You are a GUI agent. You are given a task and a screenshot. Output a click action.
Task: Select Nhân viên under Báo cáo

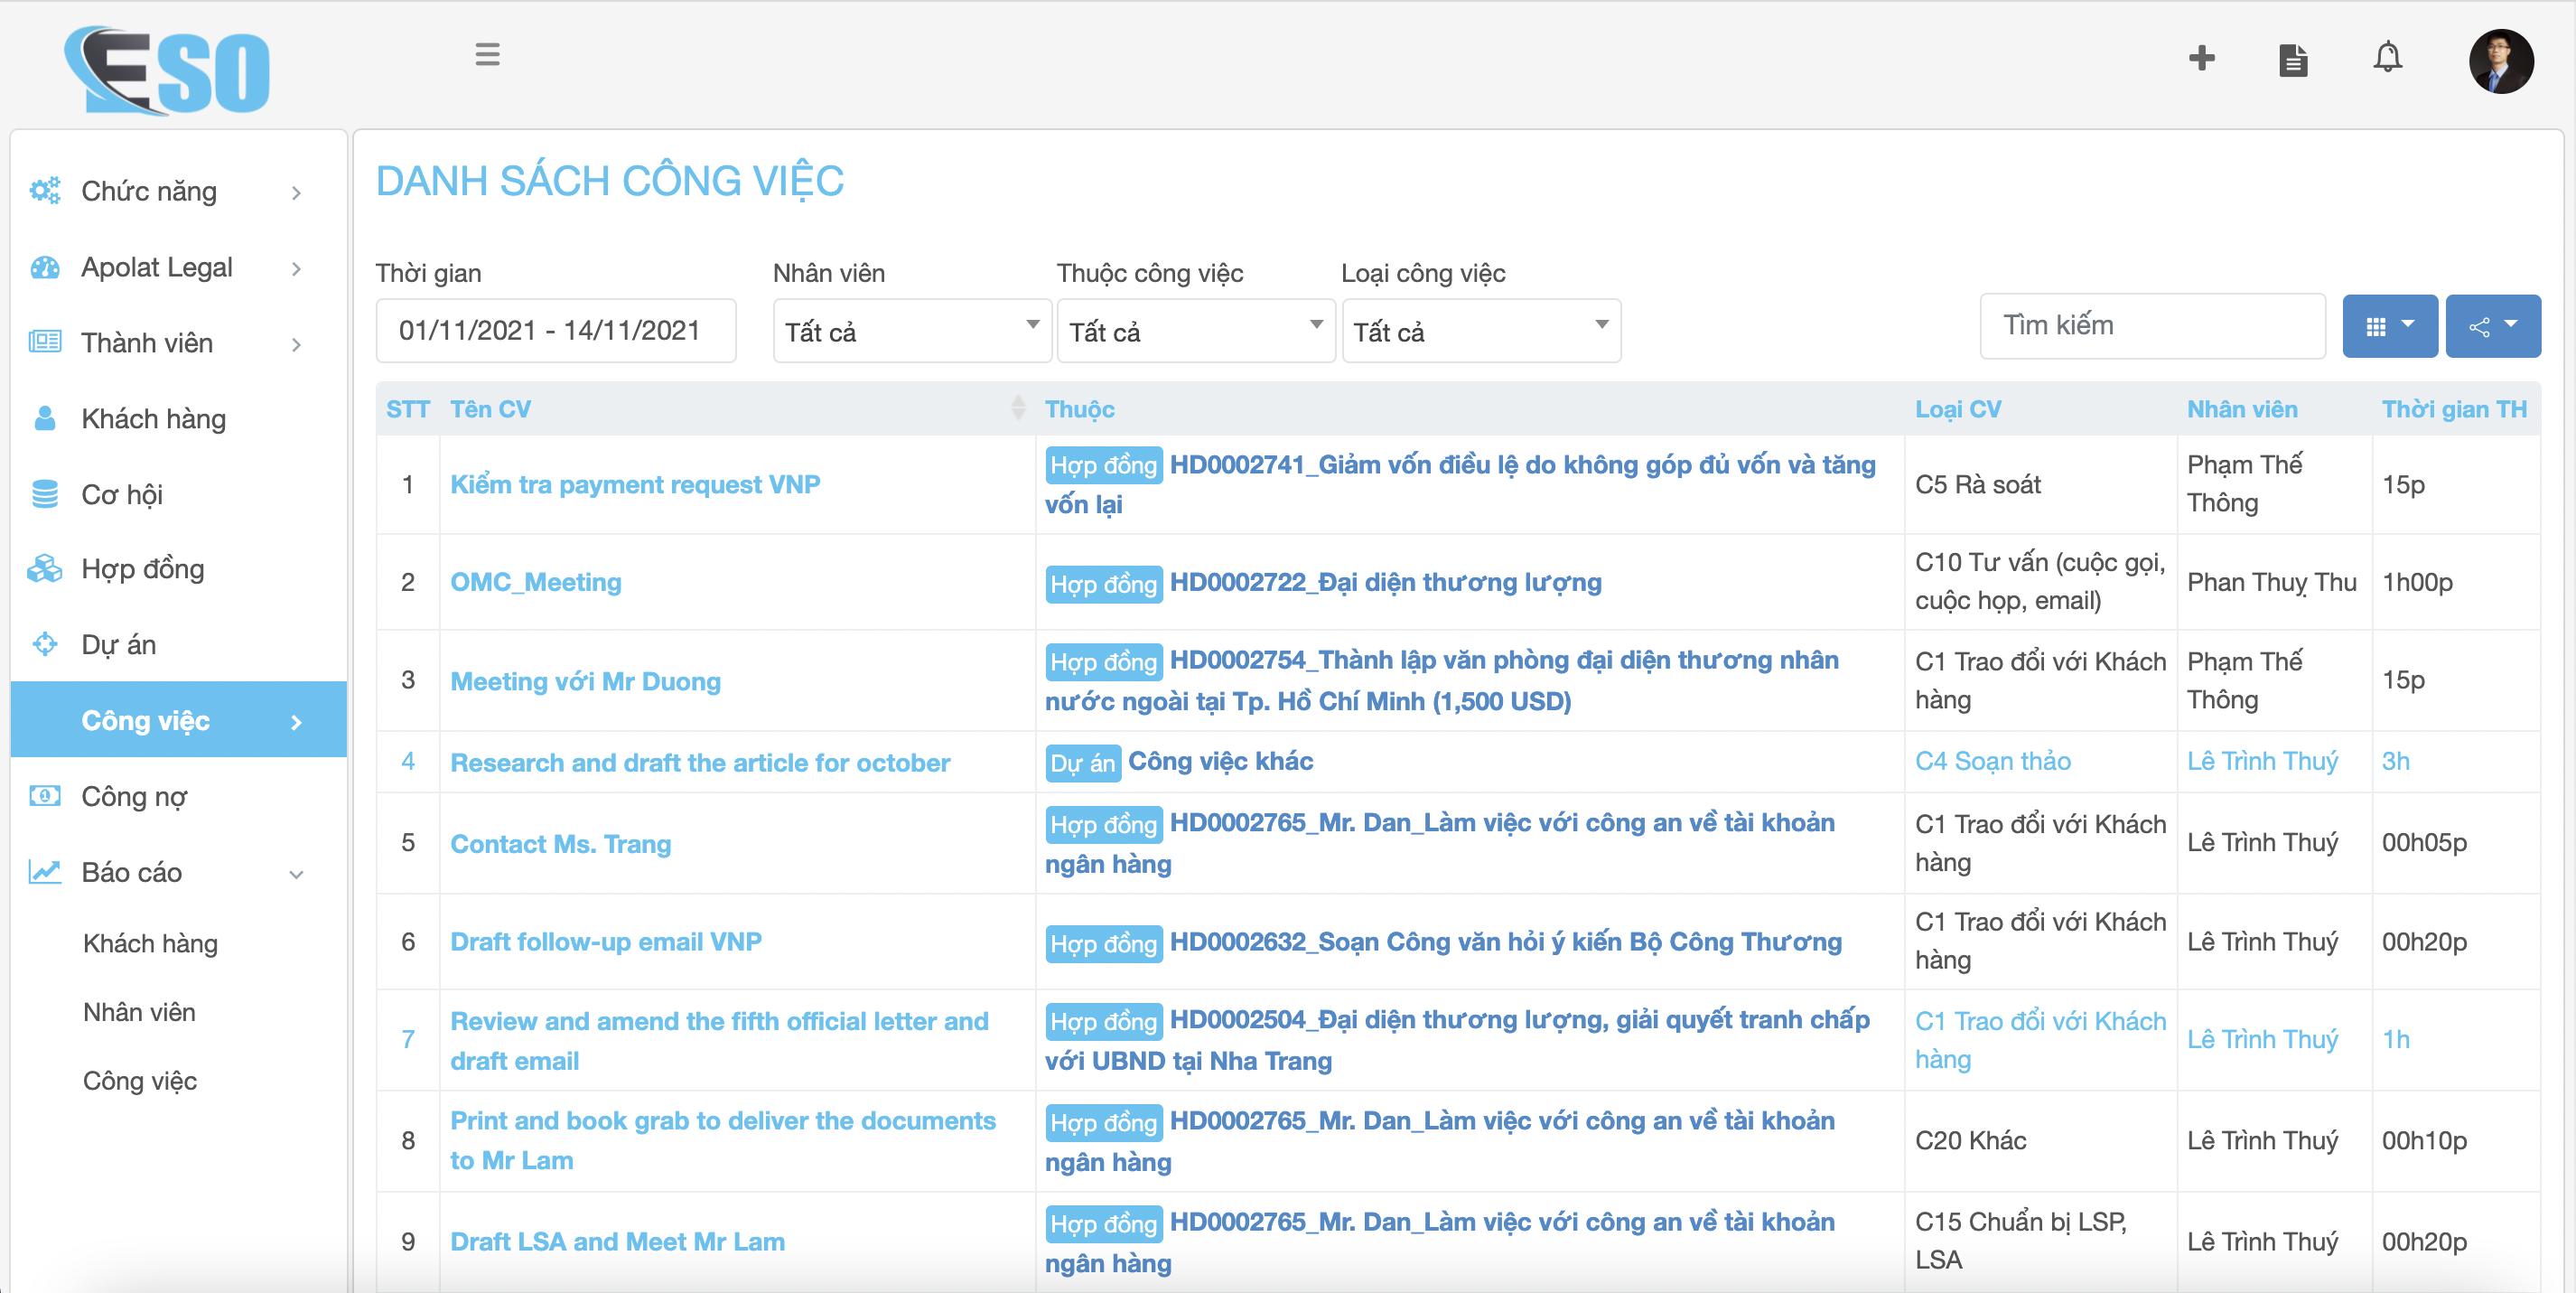pos(139,1012)
